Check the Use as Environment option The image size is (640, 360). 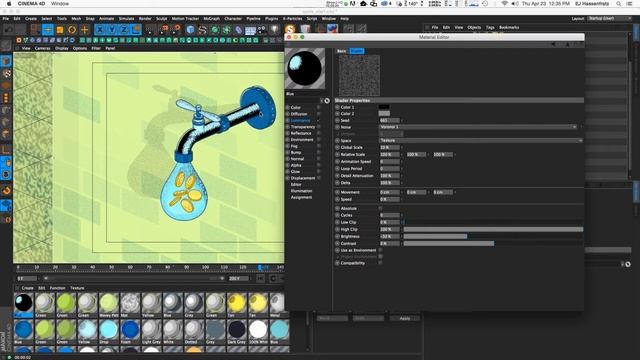click(x=380, y=250)
